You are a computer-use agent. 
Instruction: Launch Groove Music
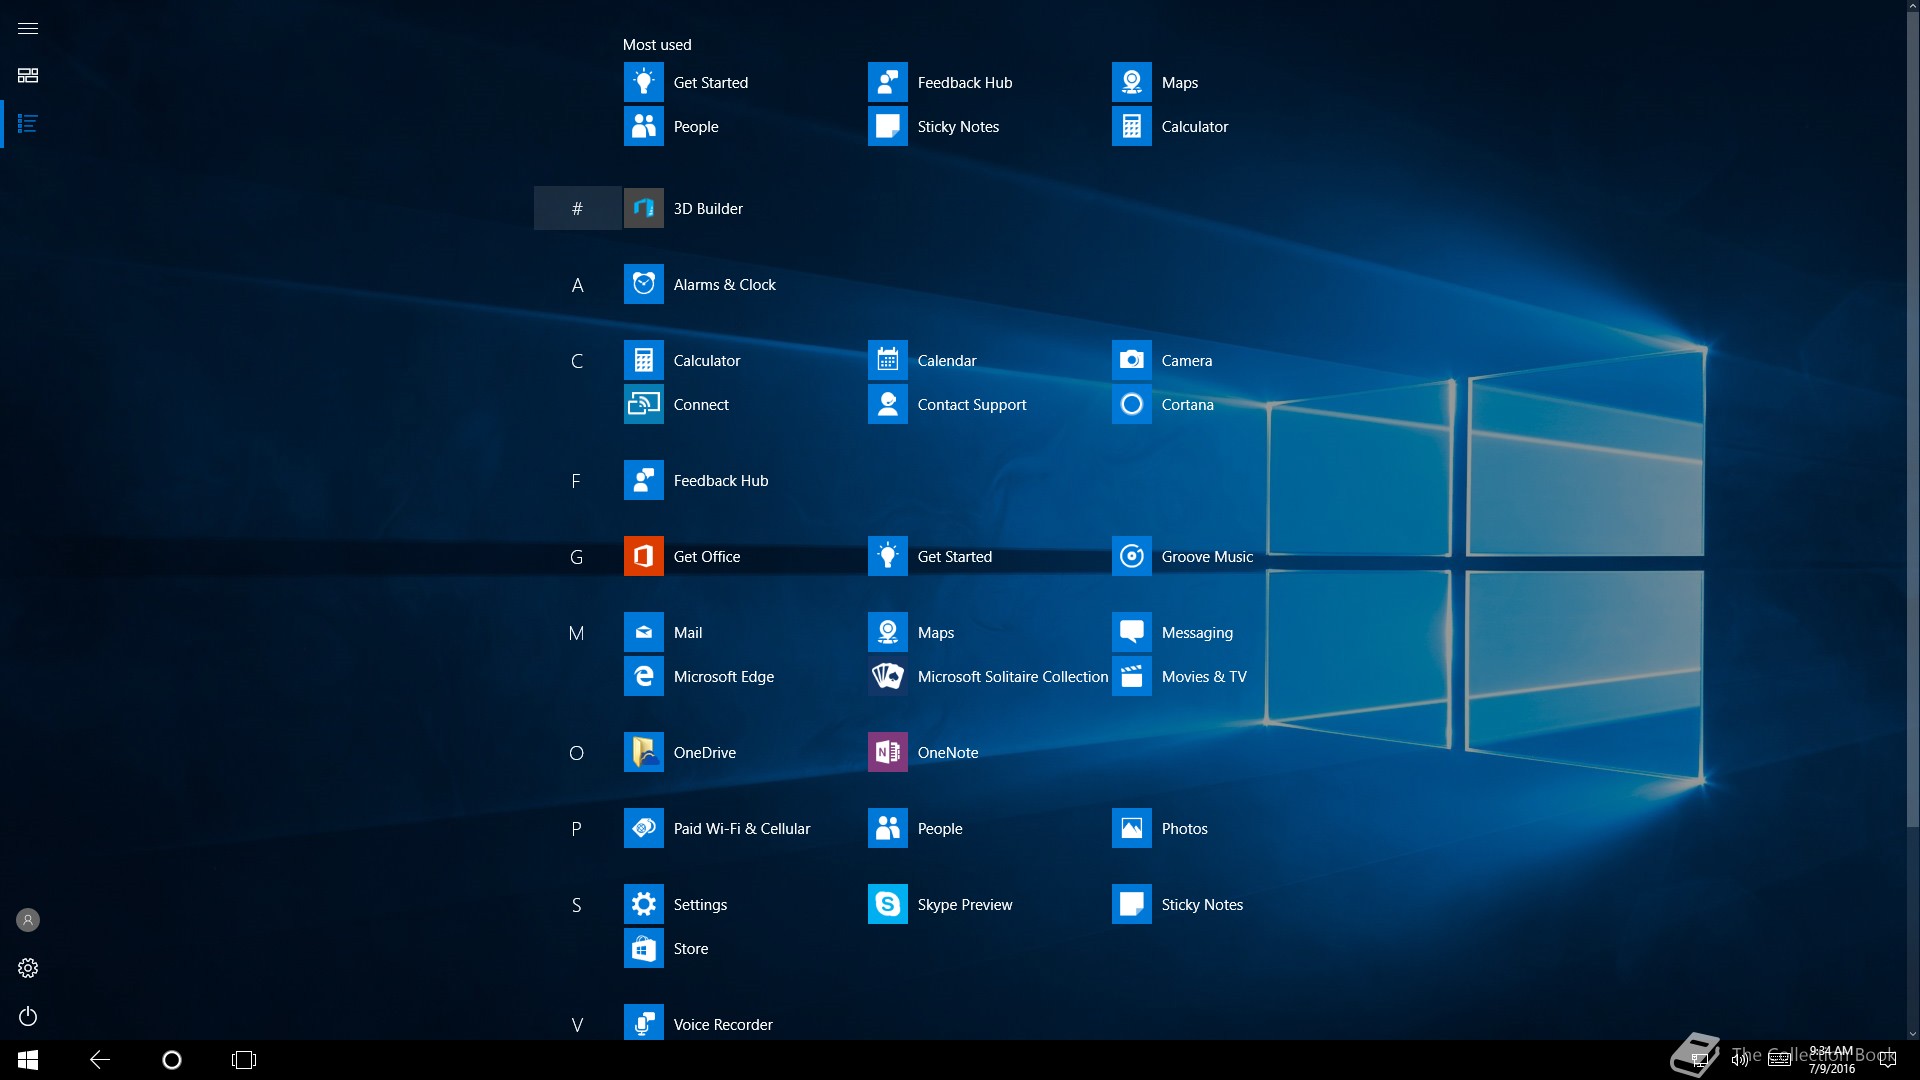(x=1182, y=556)
